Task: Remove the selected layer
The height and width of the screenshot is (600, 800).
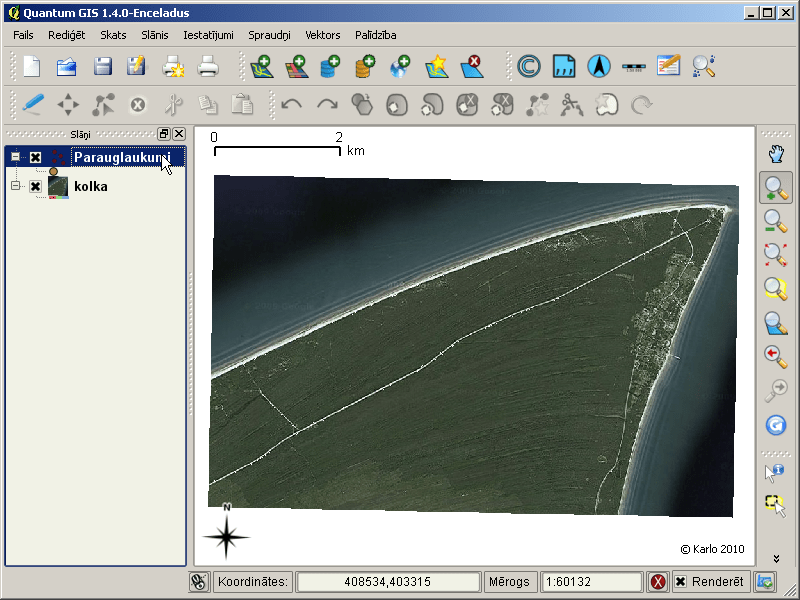Action: pos(471,66)
